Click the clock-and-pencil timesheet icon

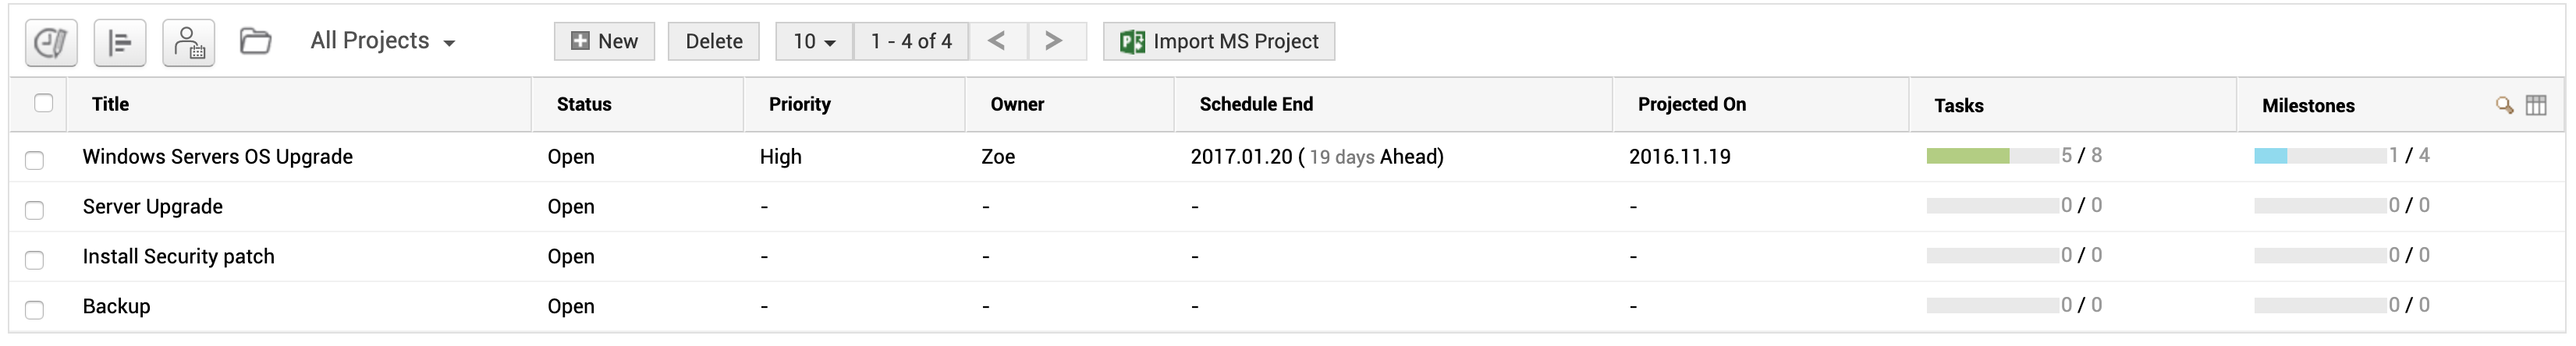[51, 42]
